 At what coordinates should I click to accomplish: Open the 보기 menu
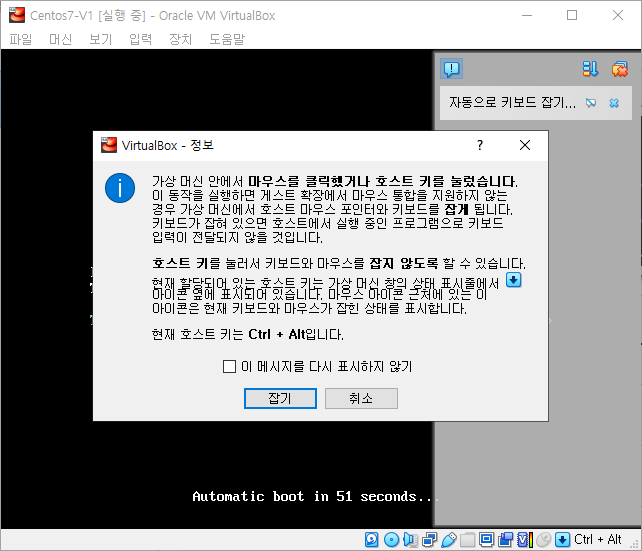pos(100,39)
